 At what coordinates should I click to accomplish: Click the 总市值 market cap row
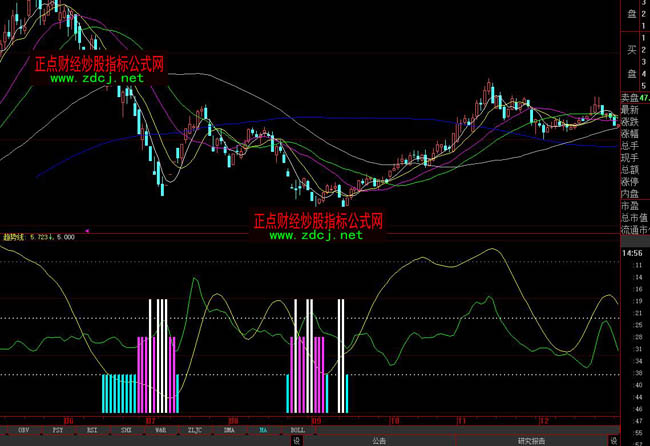click(x=632, y=218)
